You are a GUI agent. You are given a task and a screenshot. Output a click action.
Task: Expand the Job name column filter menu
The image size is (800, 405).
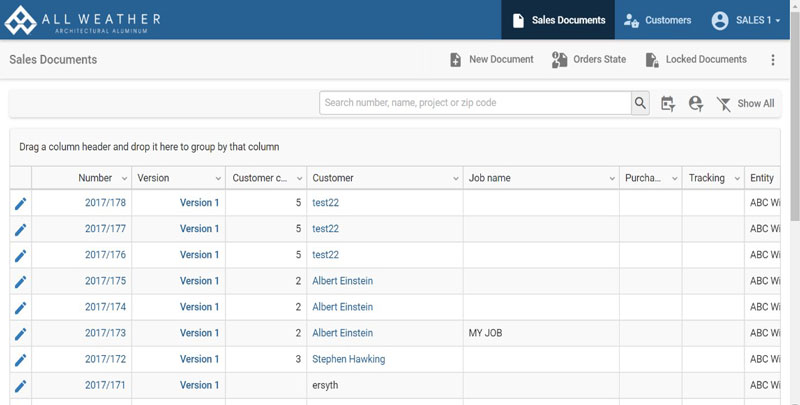pyautogui.click(x=610, y=178)
